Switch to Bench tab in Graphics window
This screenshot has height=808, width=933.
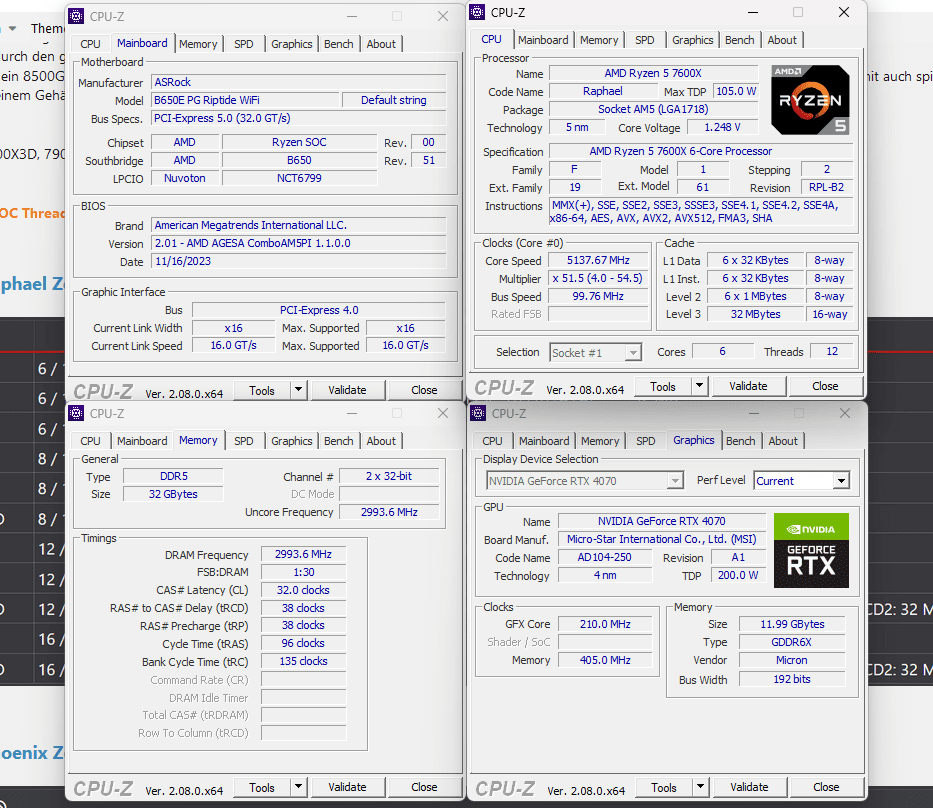pos(741,441)
